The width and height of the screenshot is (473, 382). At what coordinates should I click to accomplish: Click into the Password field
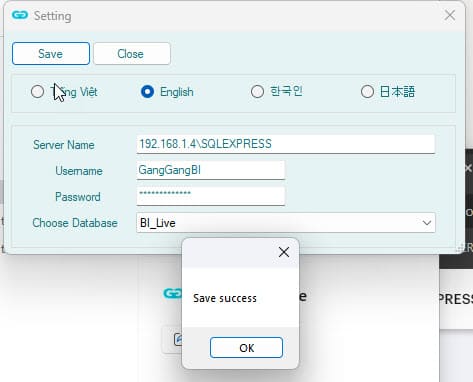point(211,196)
